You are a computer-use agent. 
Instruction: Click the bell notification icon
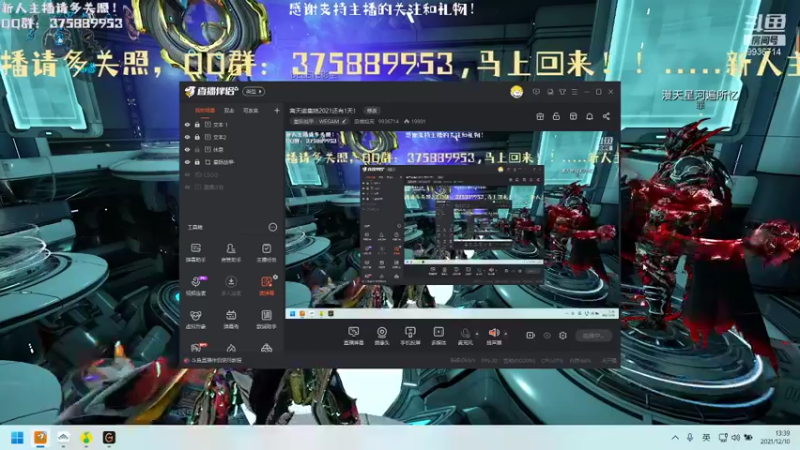(589, 116)
